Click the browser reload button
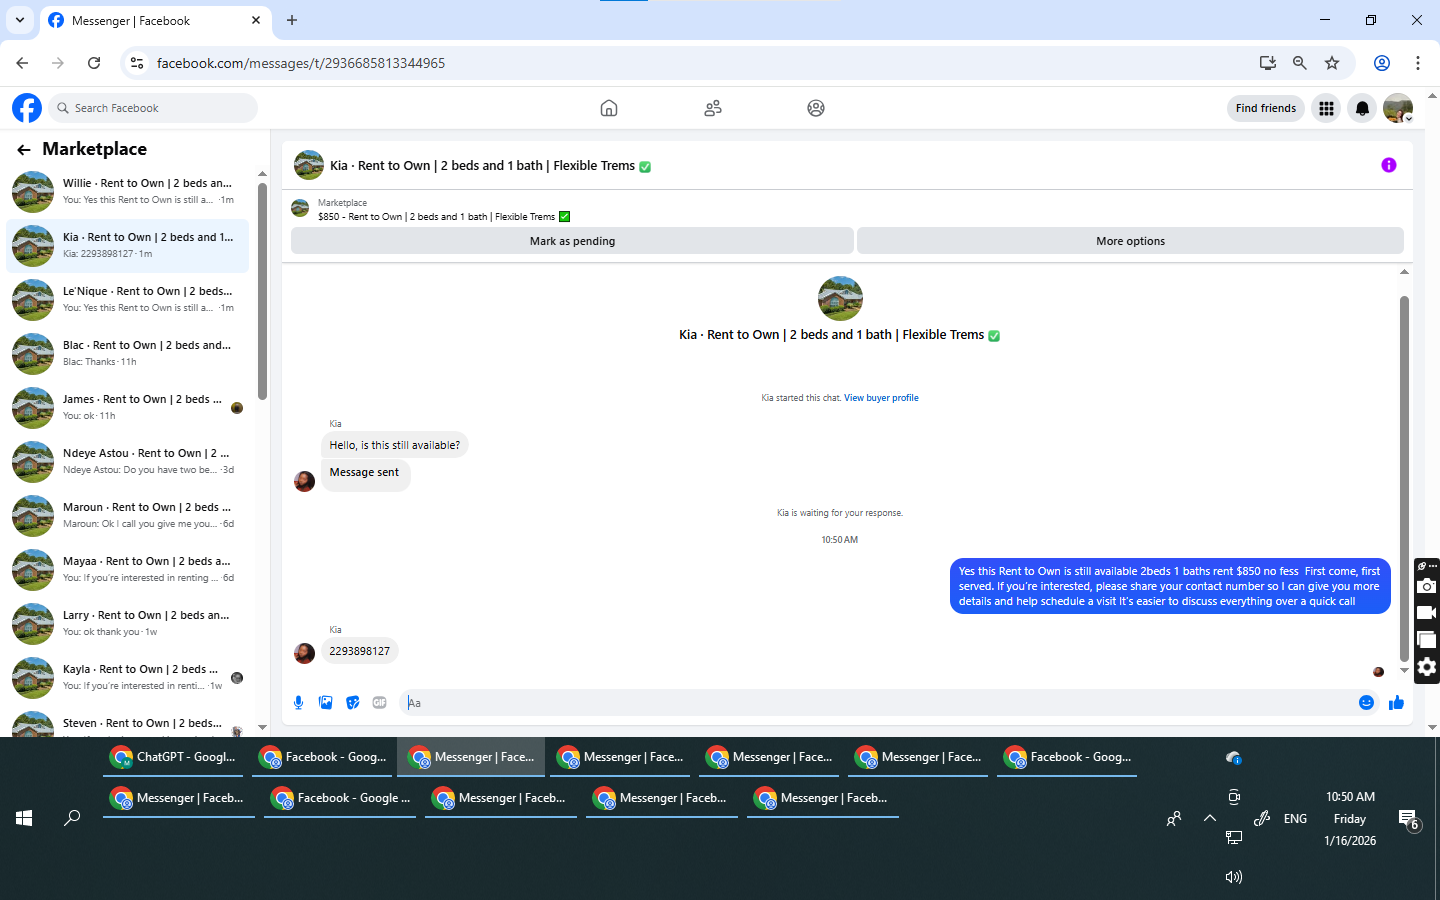Screen dimensions: 1440x900 click(x=94, y=63)
